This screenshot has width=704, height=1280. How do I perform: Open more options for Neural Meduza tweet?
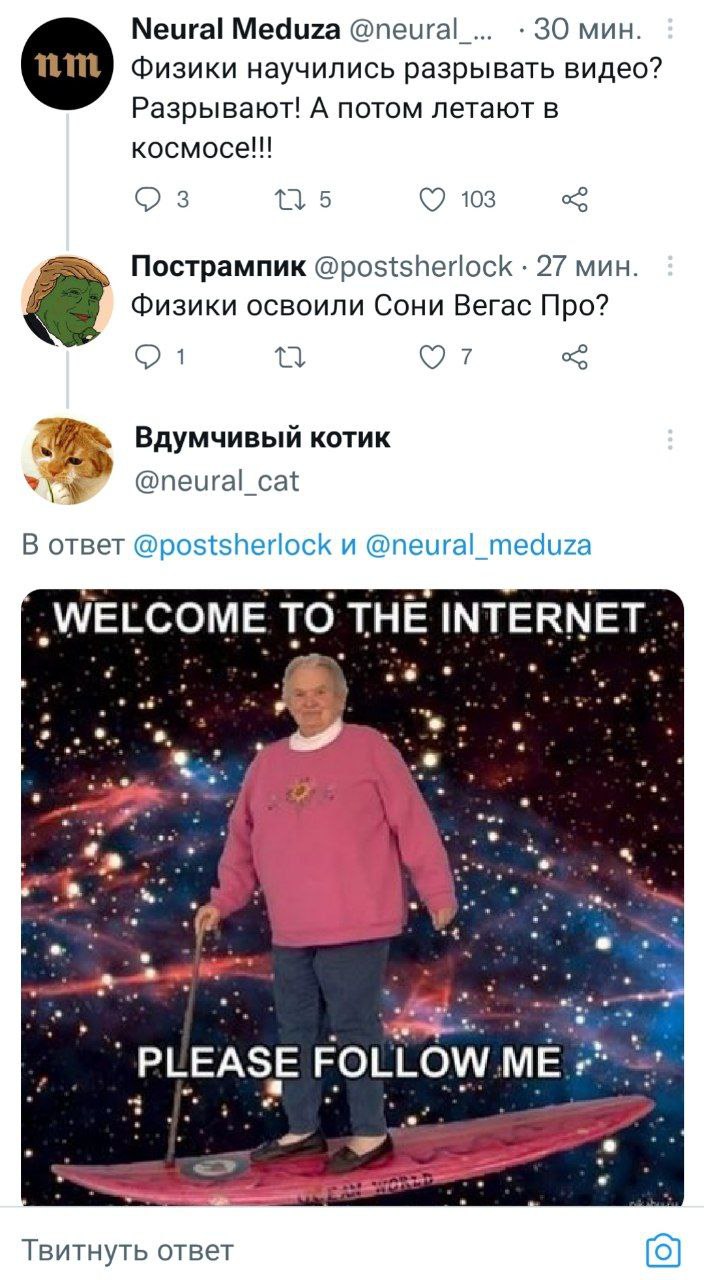(669, 31)
